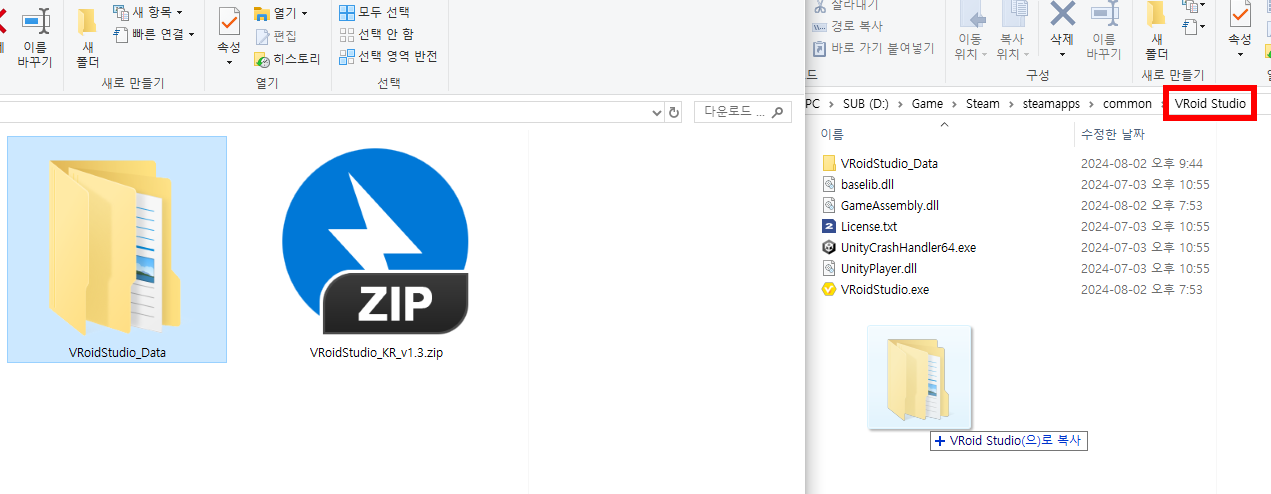1271x494 pixels.
Task: Select VRoidStudio.exe file row
Action: (x=1014, y=289)
